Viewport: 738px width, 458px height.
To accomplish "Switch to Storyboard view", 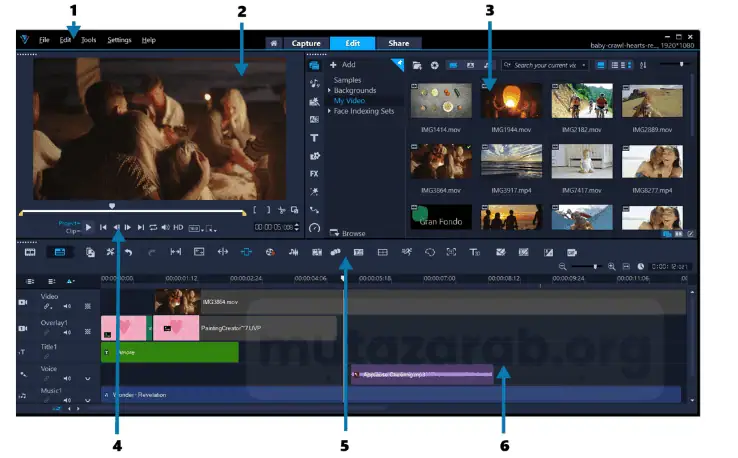I will (30, 252).
